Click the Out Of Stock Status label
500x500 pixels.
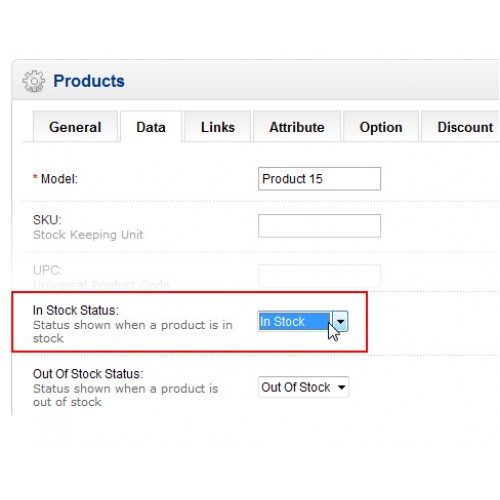coord(88,374)
